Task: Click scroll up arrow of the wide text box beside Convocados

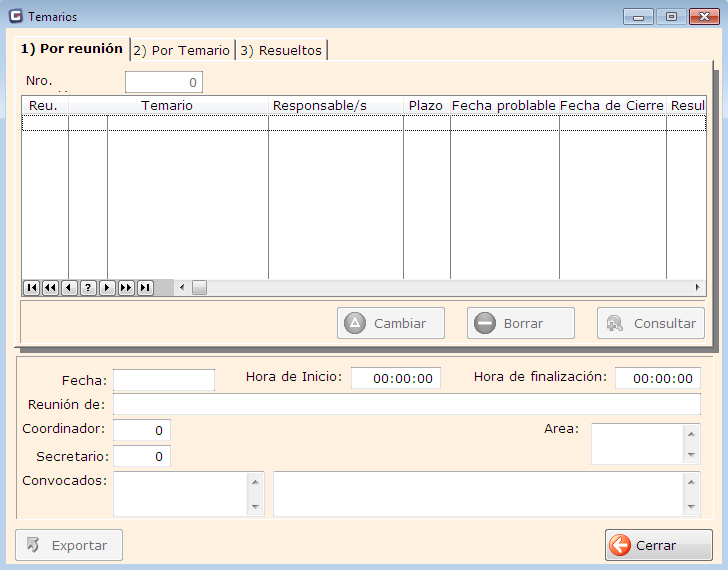Action: 691,482
